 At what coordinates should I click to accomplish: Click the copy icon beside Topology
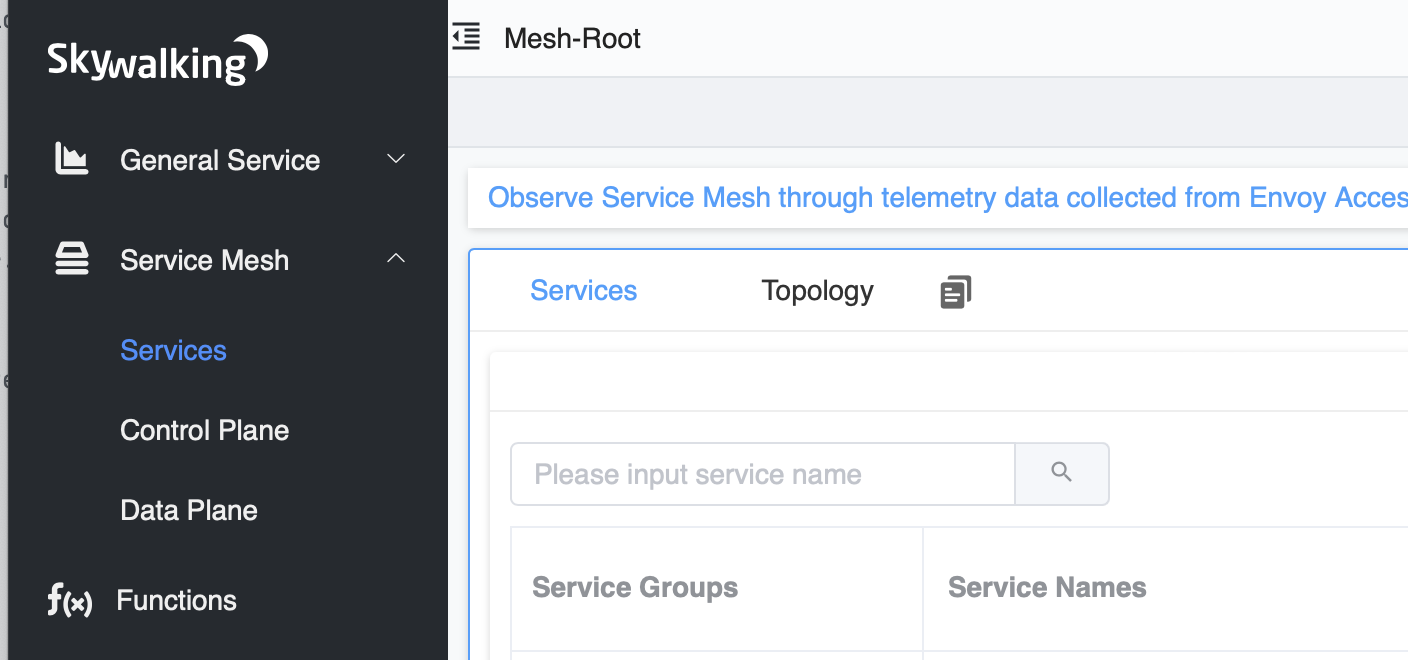point(955,292)
